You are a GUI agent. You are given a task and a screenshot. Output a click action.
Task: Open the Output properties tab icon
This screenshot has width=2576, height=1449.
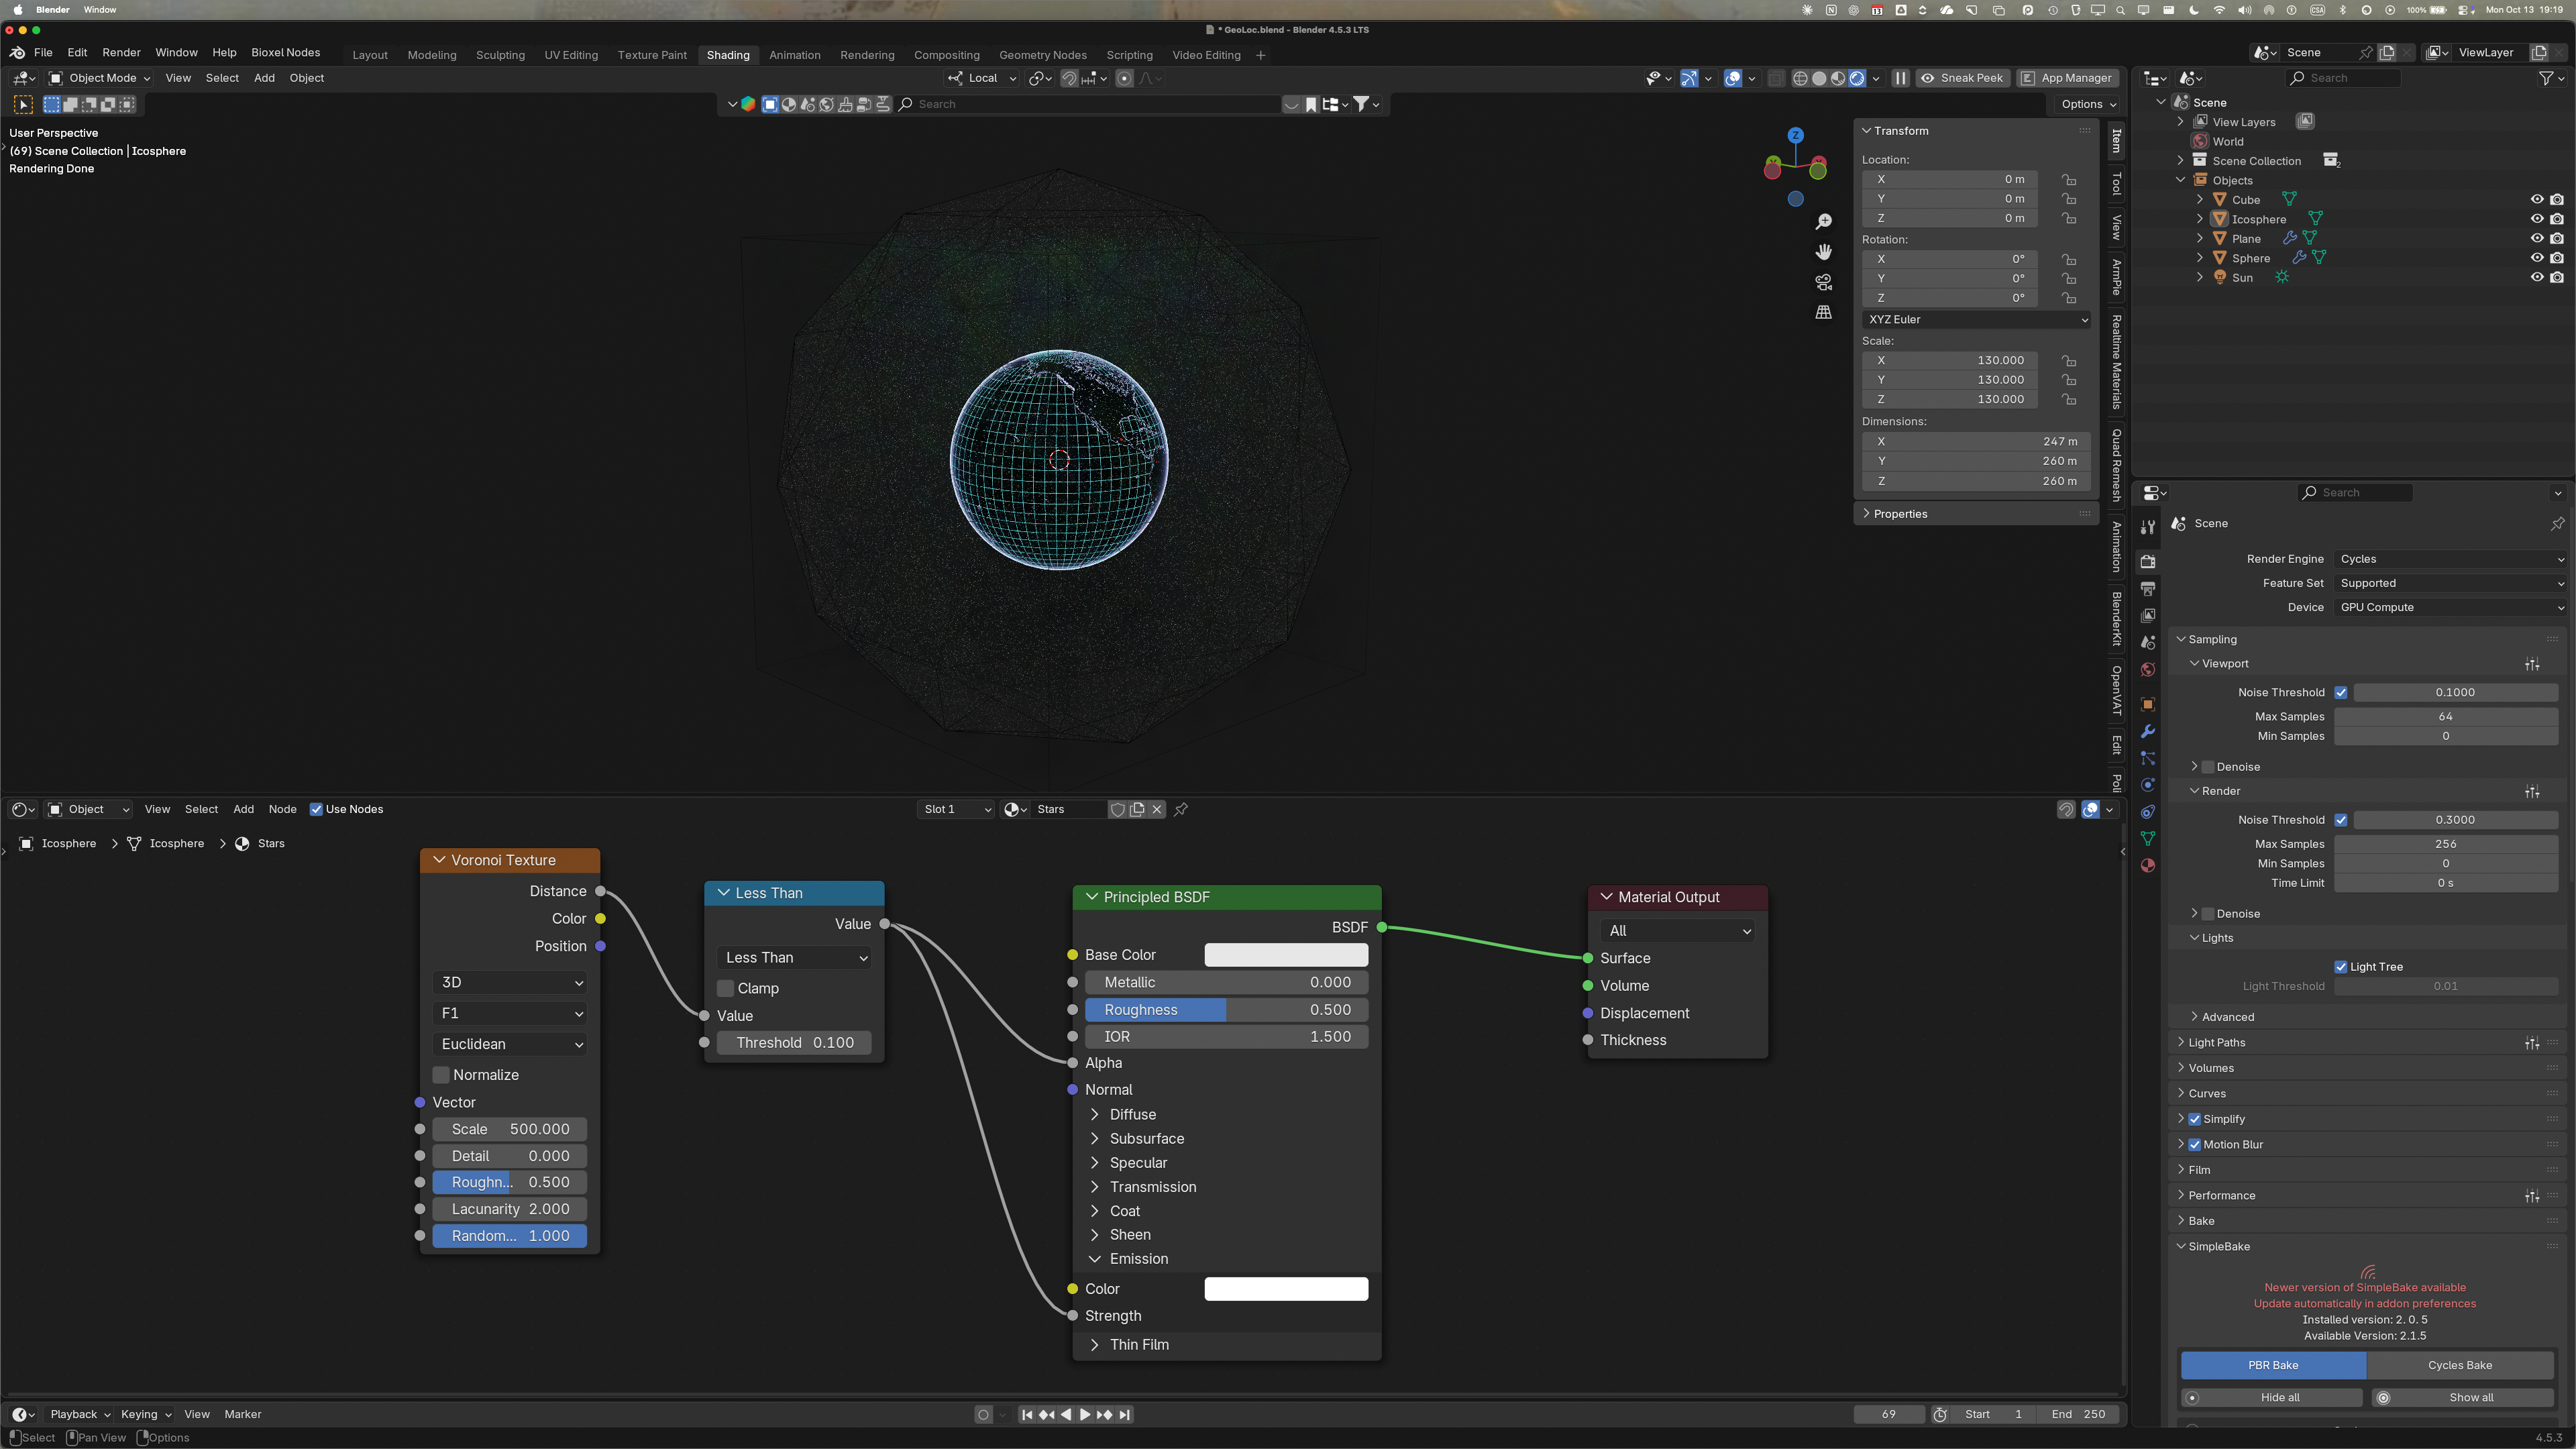[2147, 588]
